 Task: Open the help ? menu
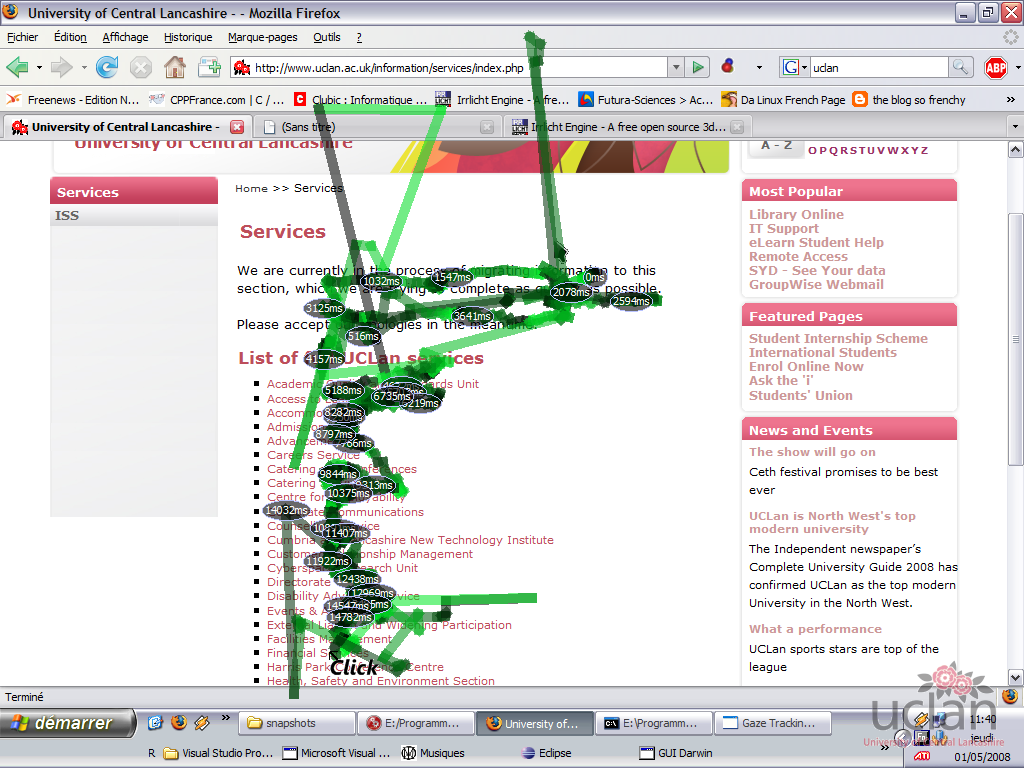(359, 37)
